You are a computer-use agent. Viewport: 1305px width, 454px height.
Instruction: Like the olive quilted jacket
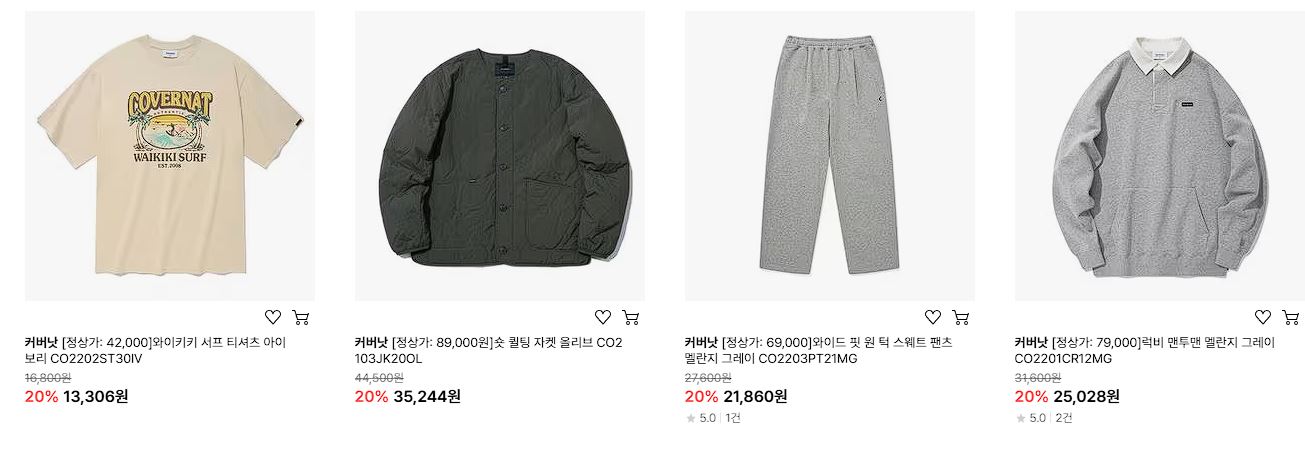(602, 317)
